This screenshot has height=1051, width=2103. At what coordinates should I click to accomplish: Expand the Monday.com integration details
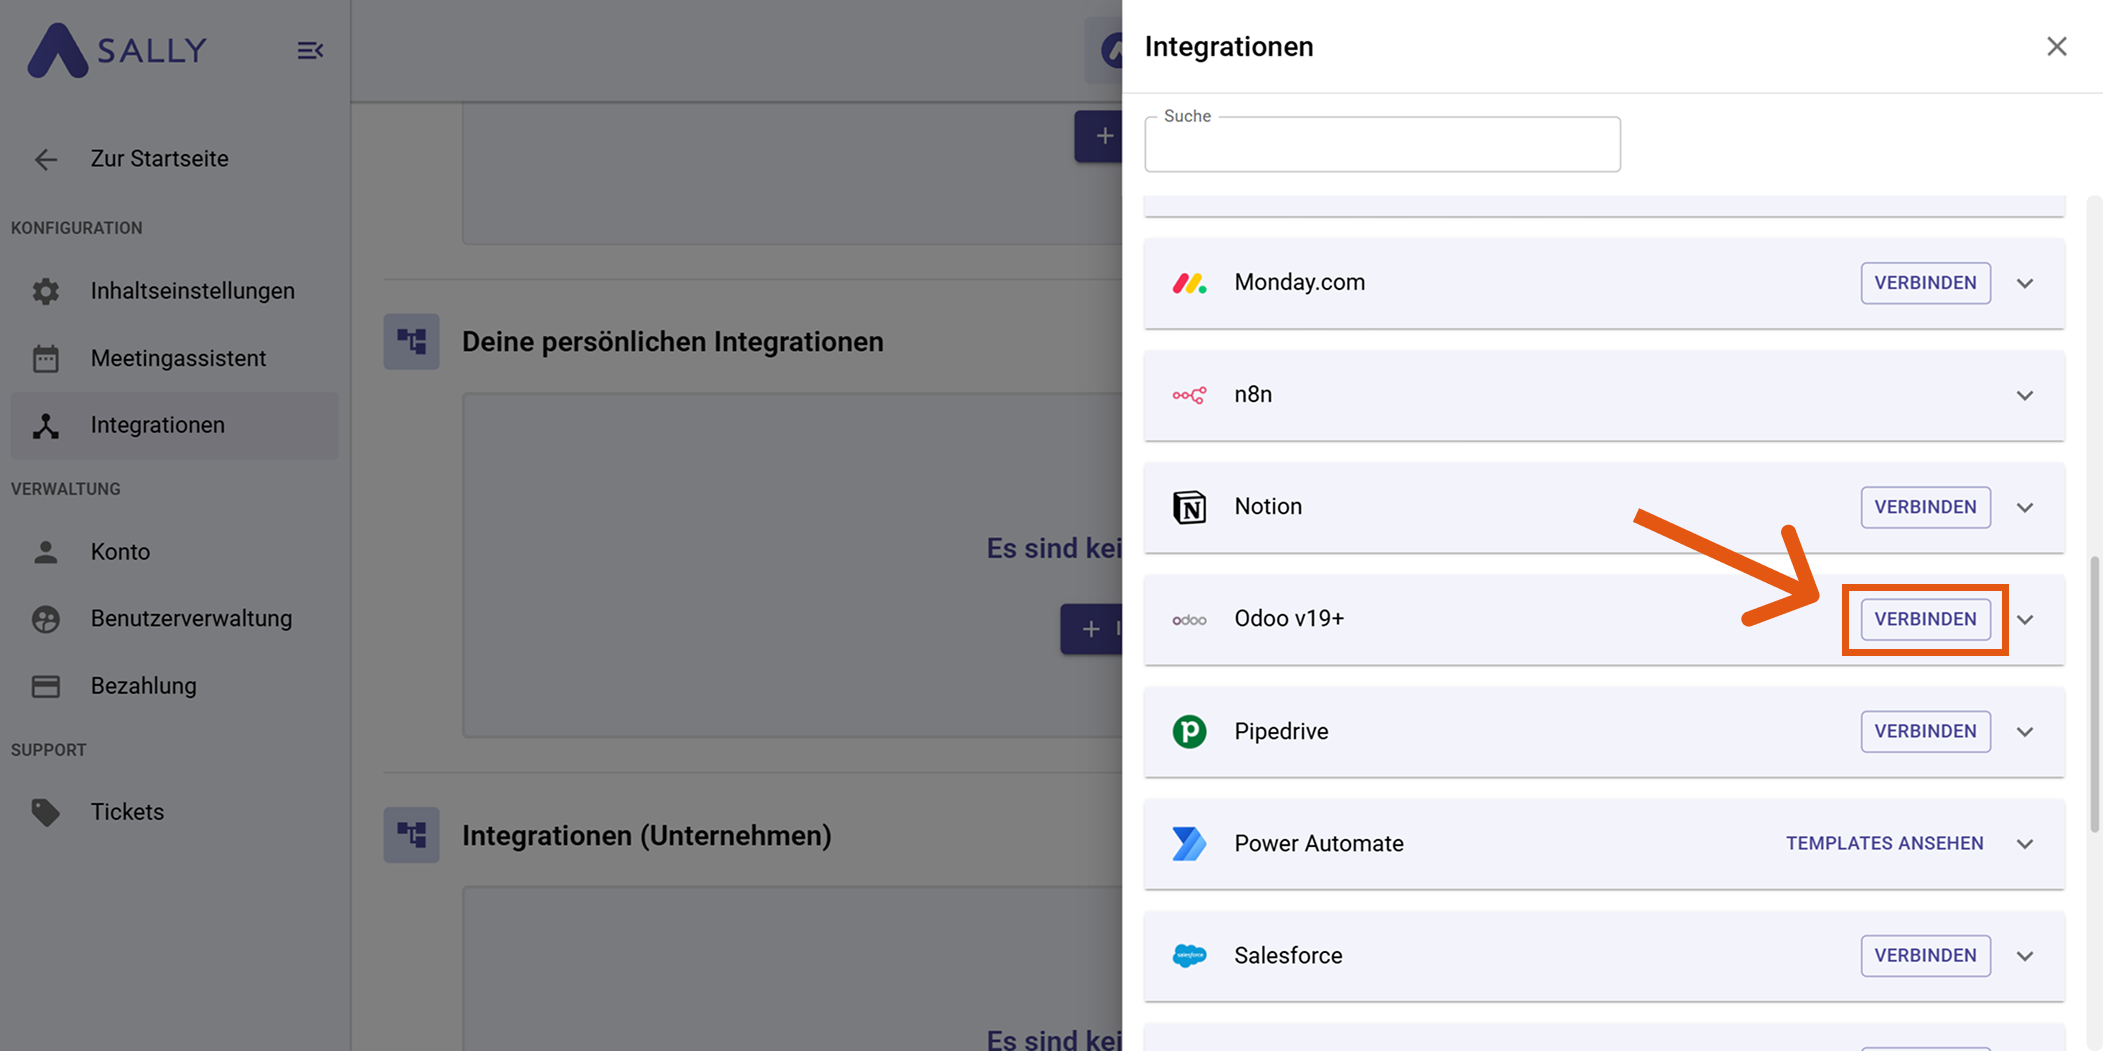(2025, 283)
